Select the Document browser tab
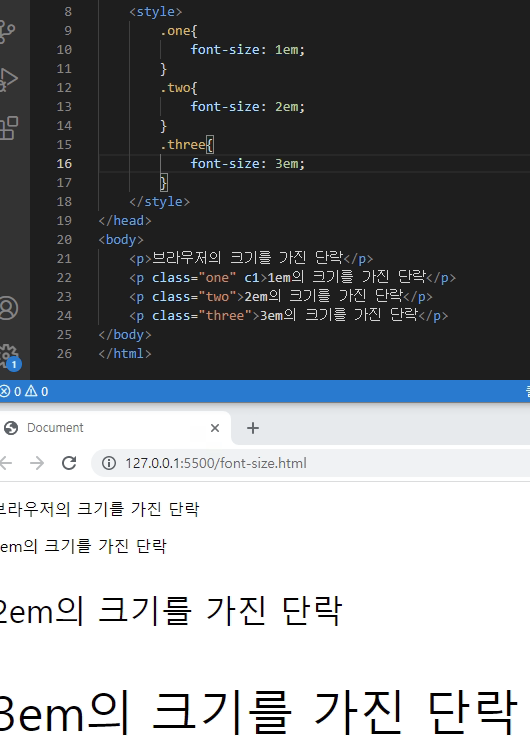Image resolution: width=530 pixels, height=747 pixels. pyautogui.click(x=114, y=428)
